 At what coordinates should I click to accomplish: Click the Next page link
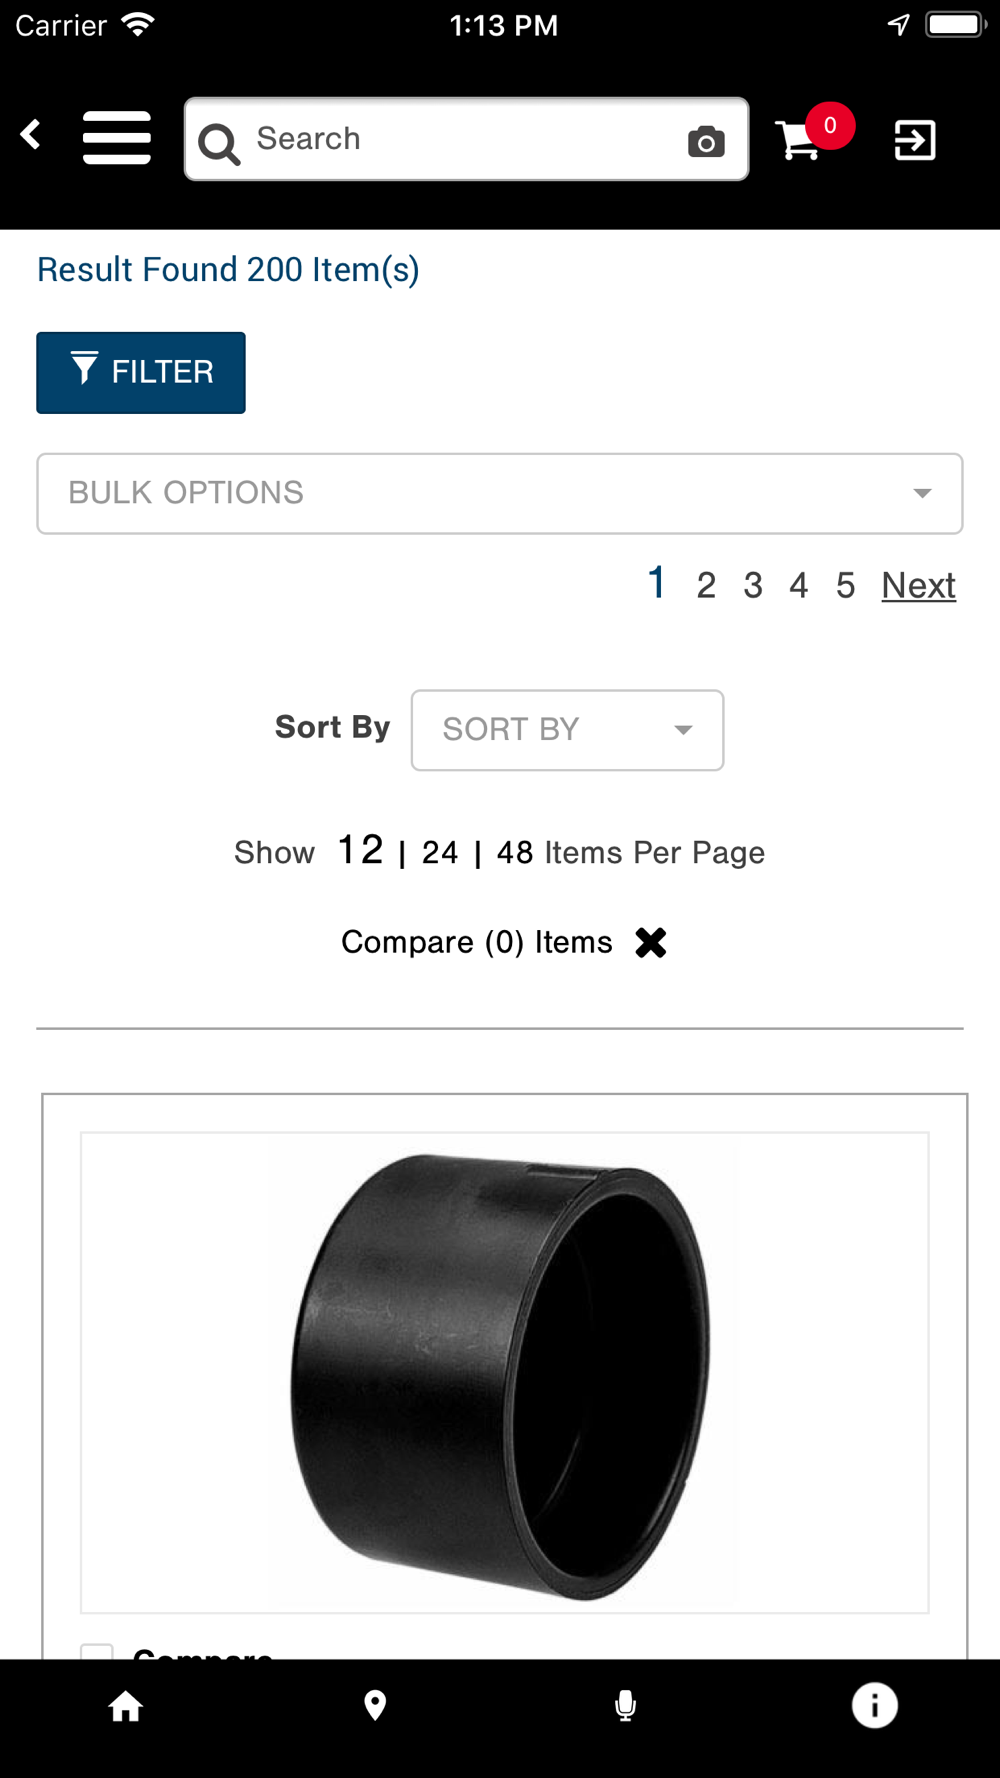pos(919,586)
